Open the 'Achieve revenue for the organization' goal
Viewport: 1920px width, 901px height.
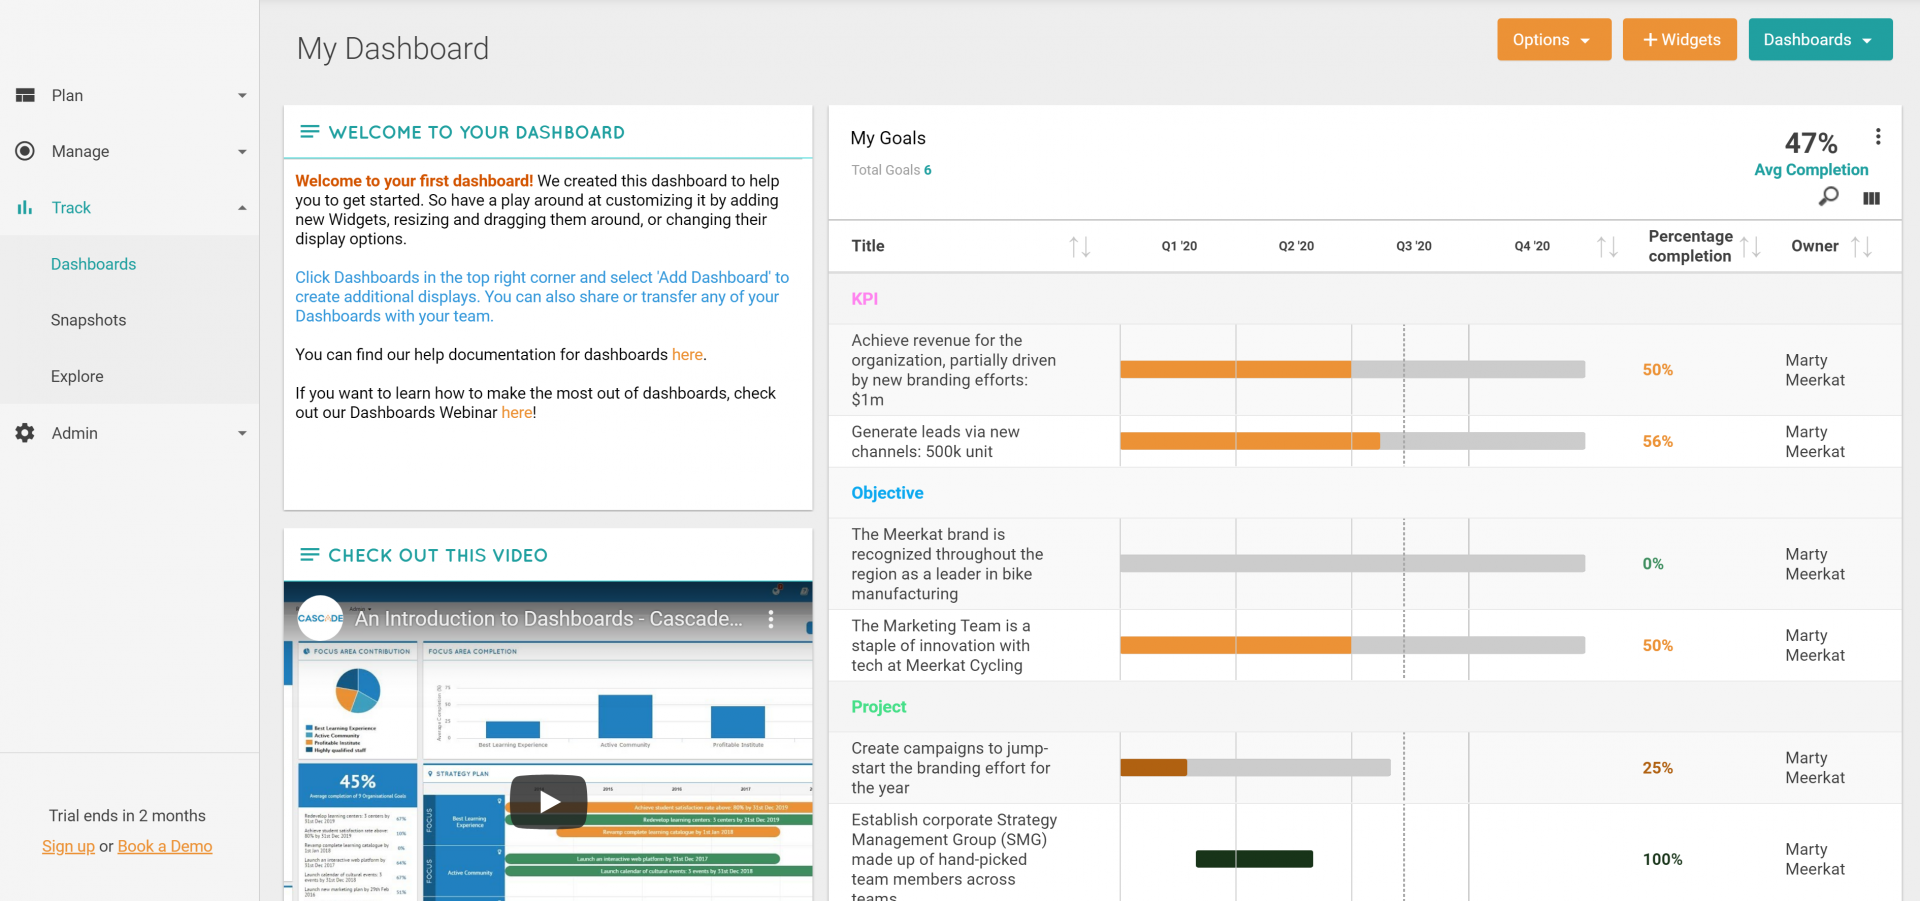[x=954, y=370]
